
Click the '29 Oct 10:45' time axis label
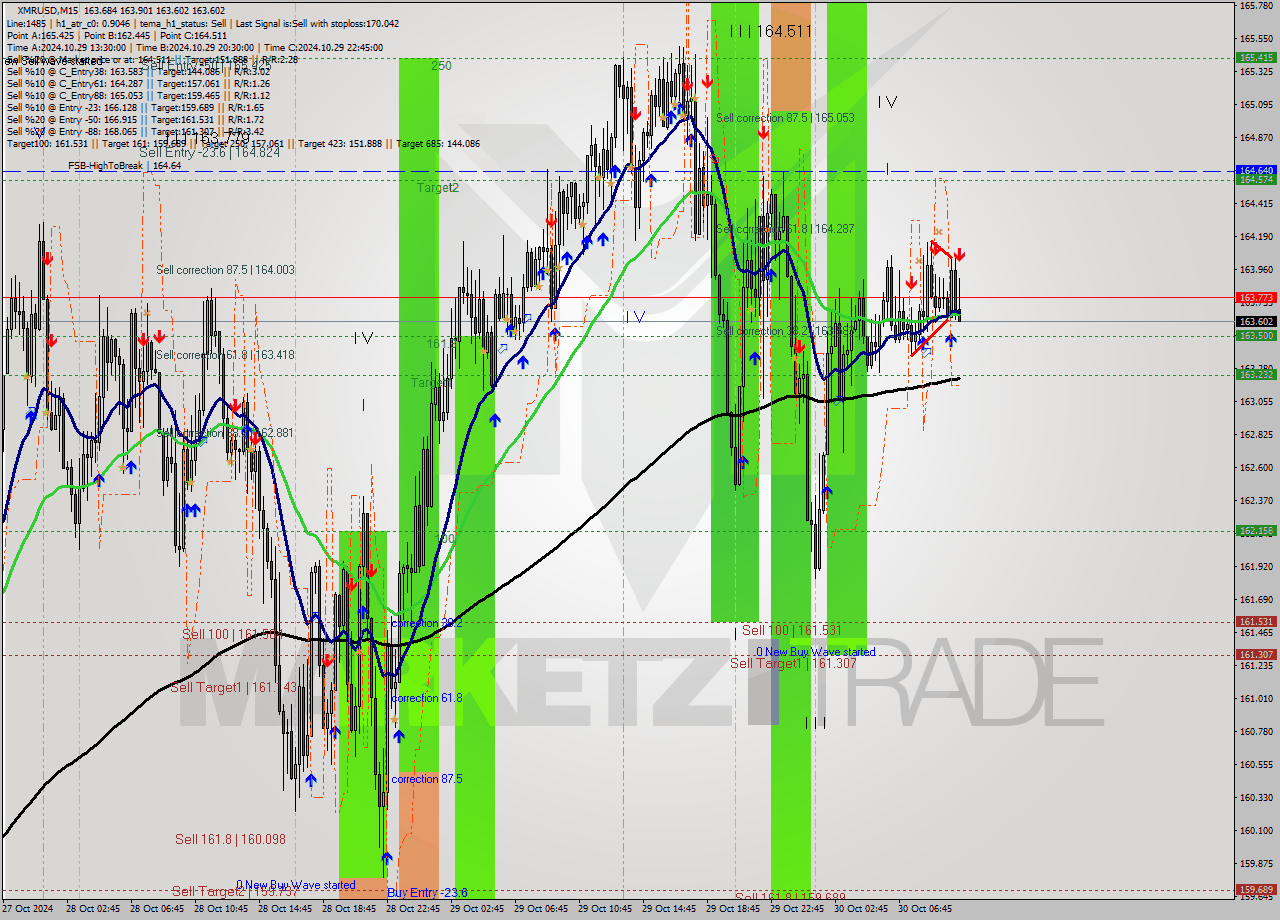(x=604, y=910)
